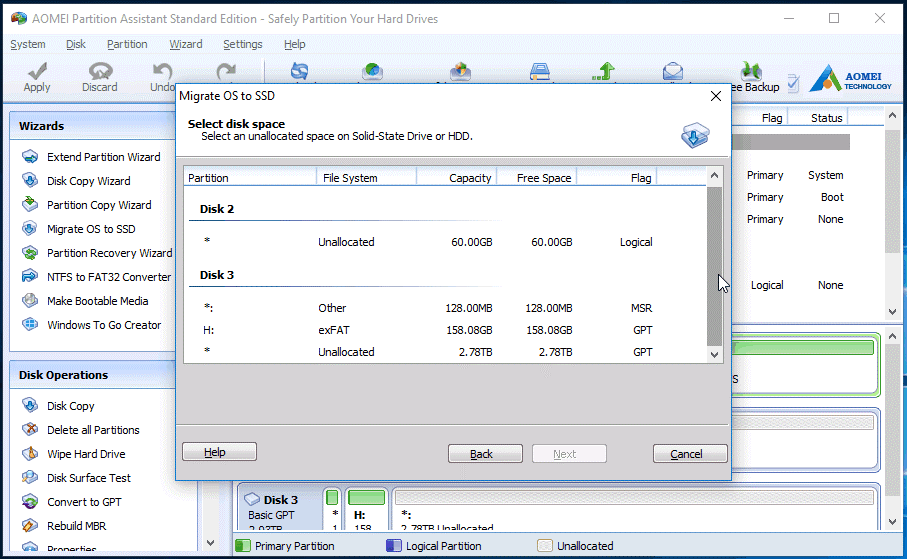Click the Disk 3 group heading in the list
This screenshot has width=907, height=559.
tap(217, 275)
